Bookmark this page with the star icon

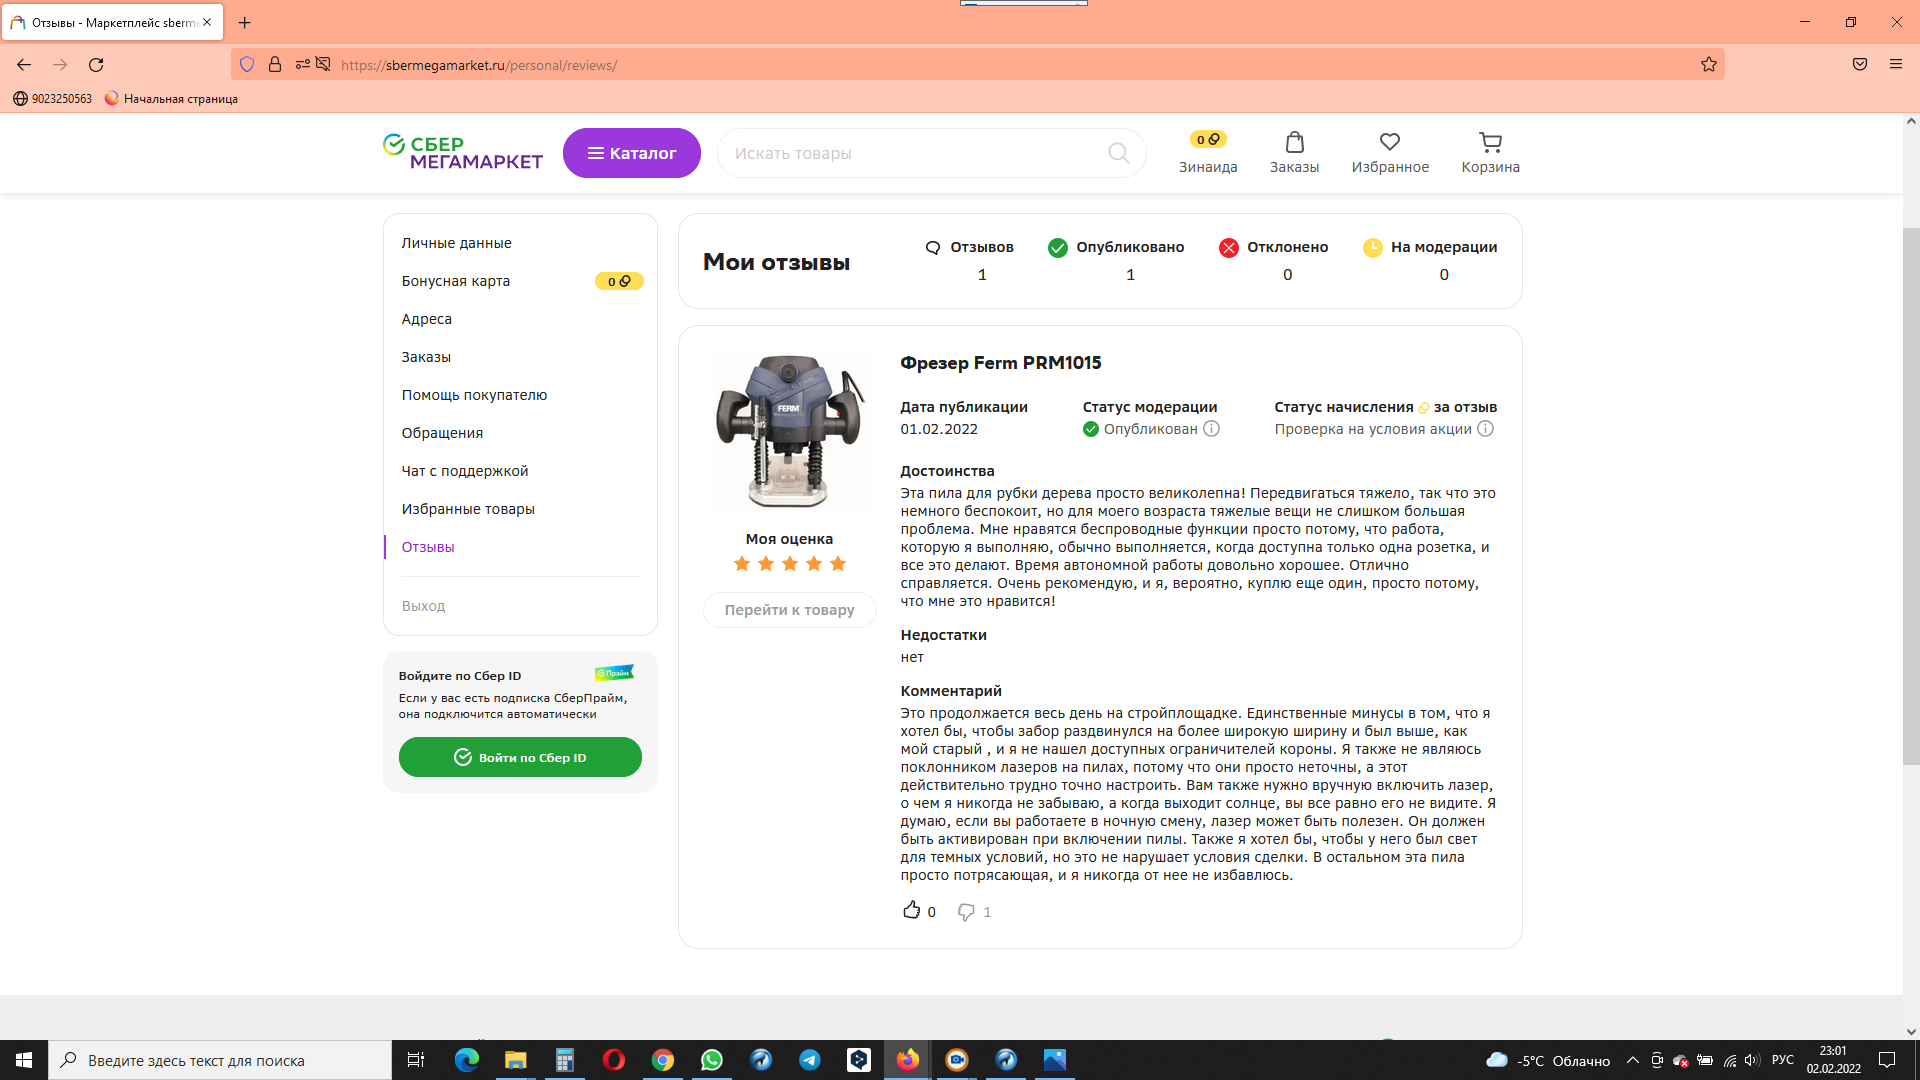pyautogui.click(x=1709, y=65)
